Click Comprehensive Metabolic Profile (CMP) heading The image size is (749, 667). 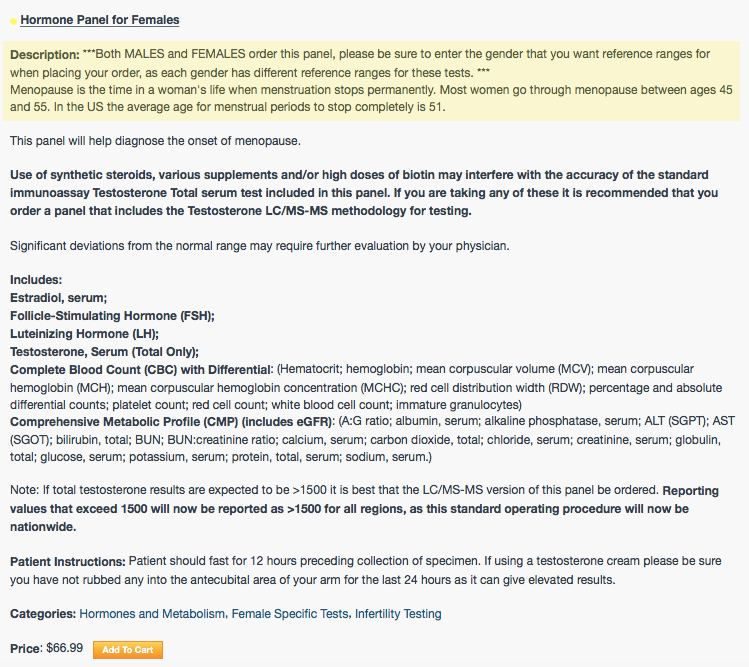171,422
